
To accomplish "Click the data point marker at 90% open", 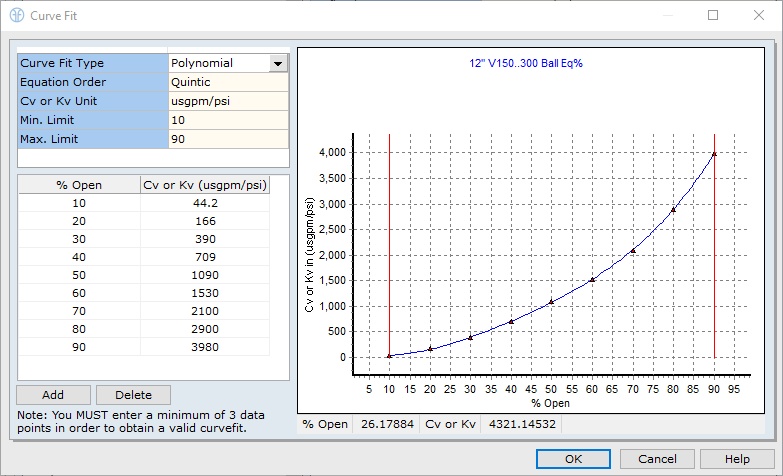I will (714, 153).
